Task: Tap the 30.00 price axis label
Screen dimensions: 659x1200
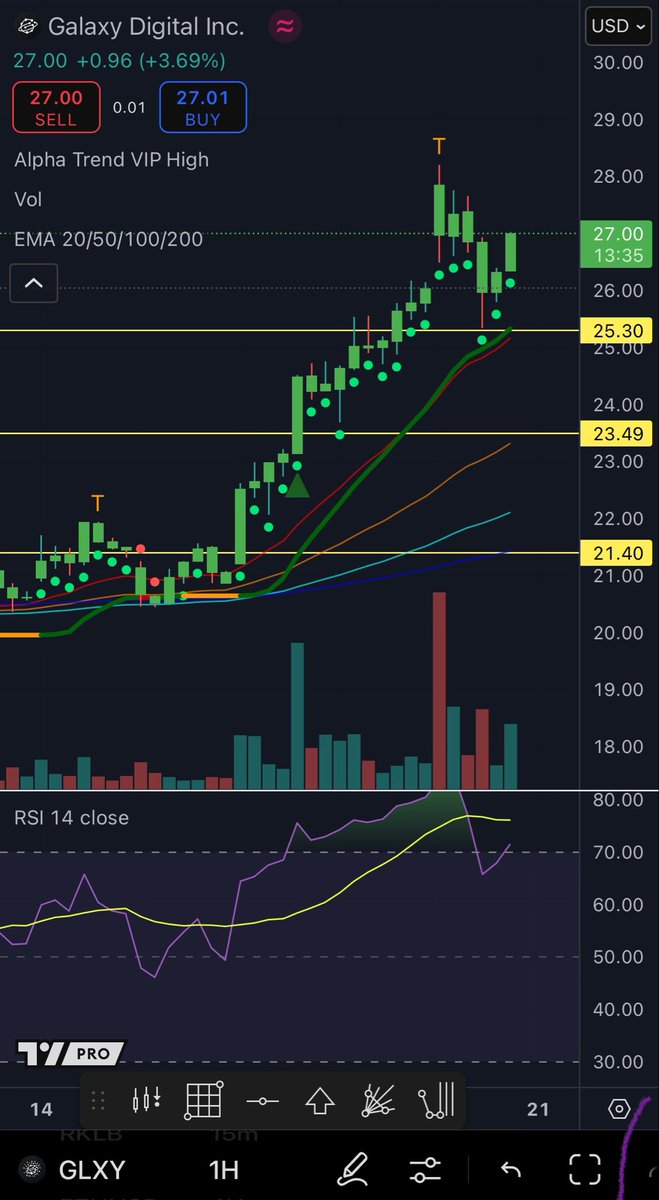Action: tap(617, 62)
